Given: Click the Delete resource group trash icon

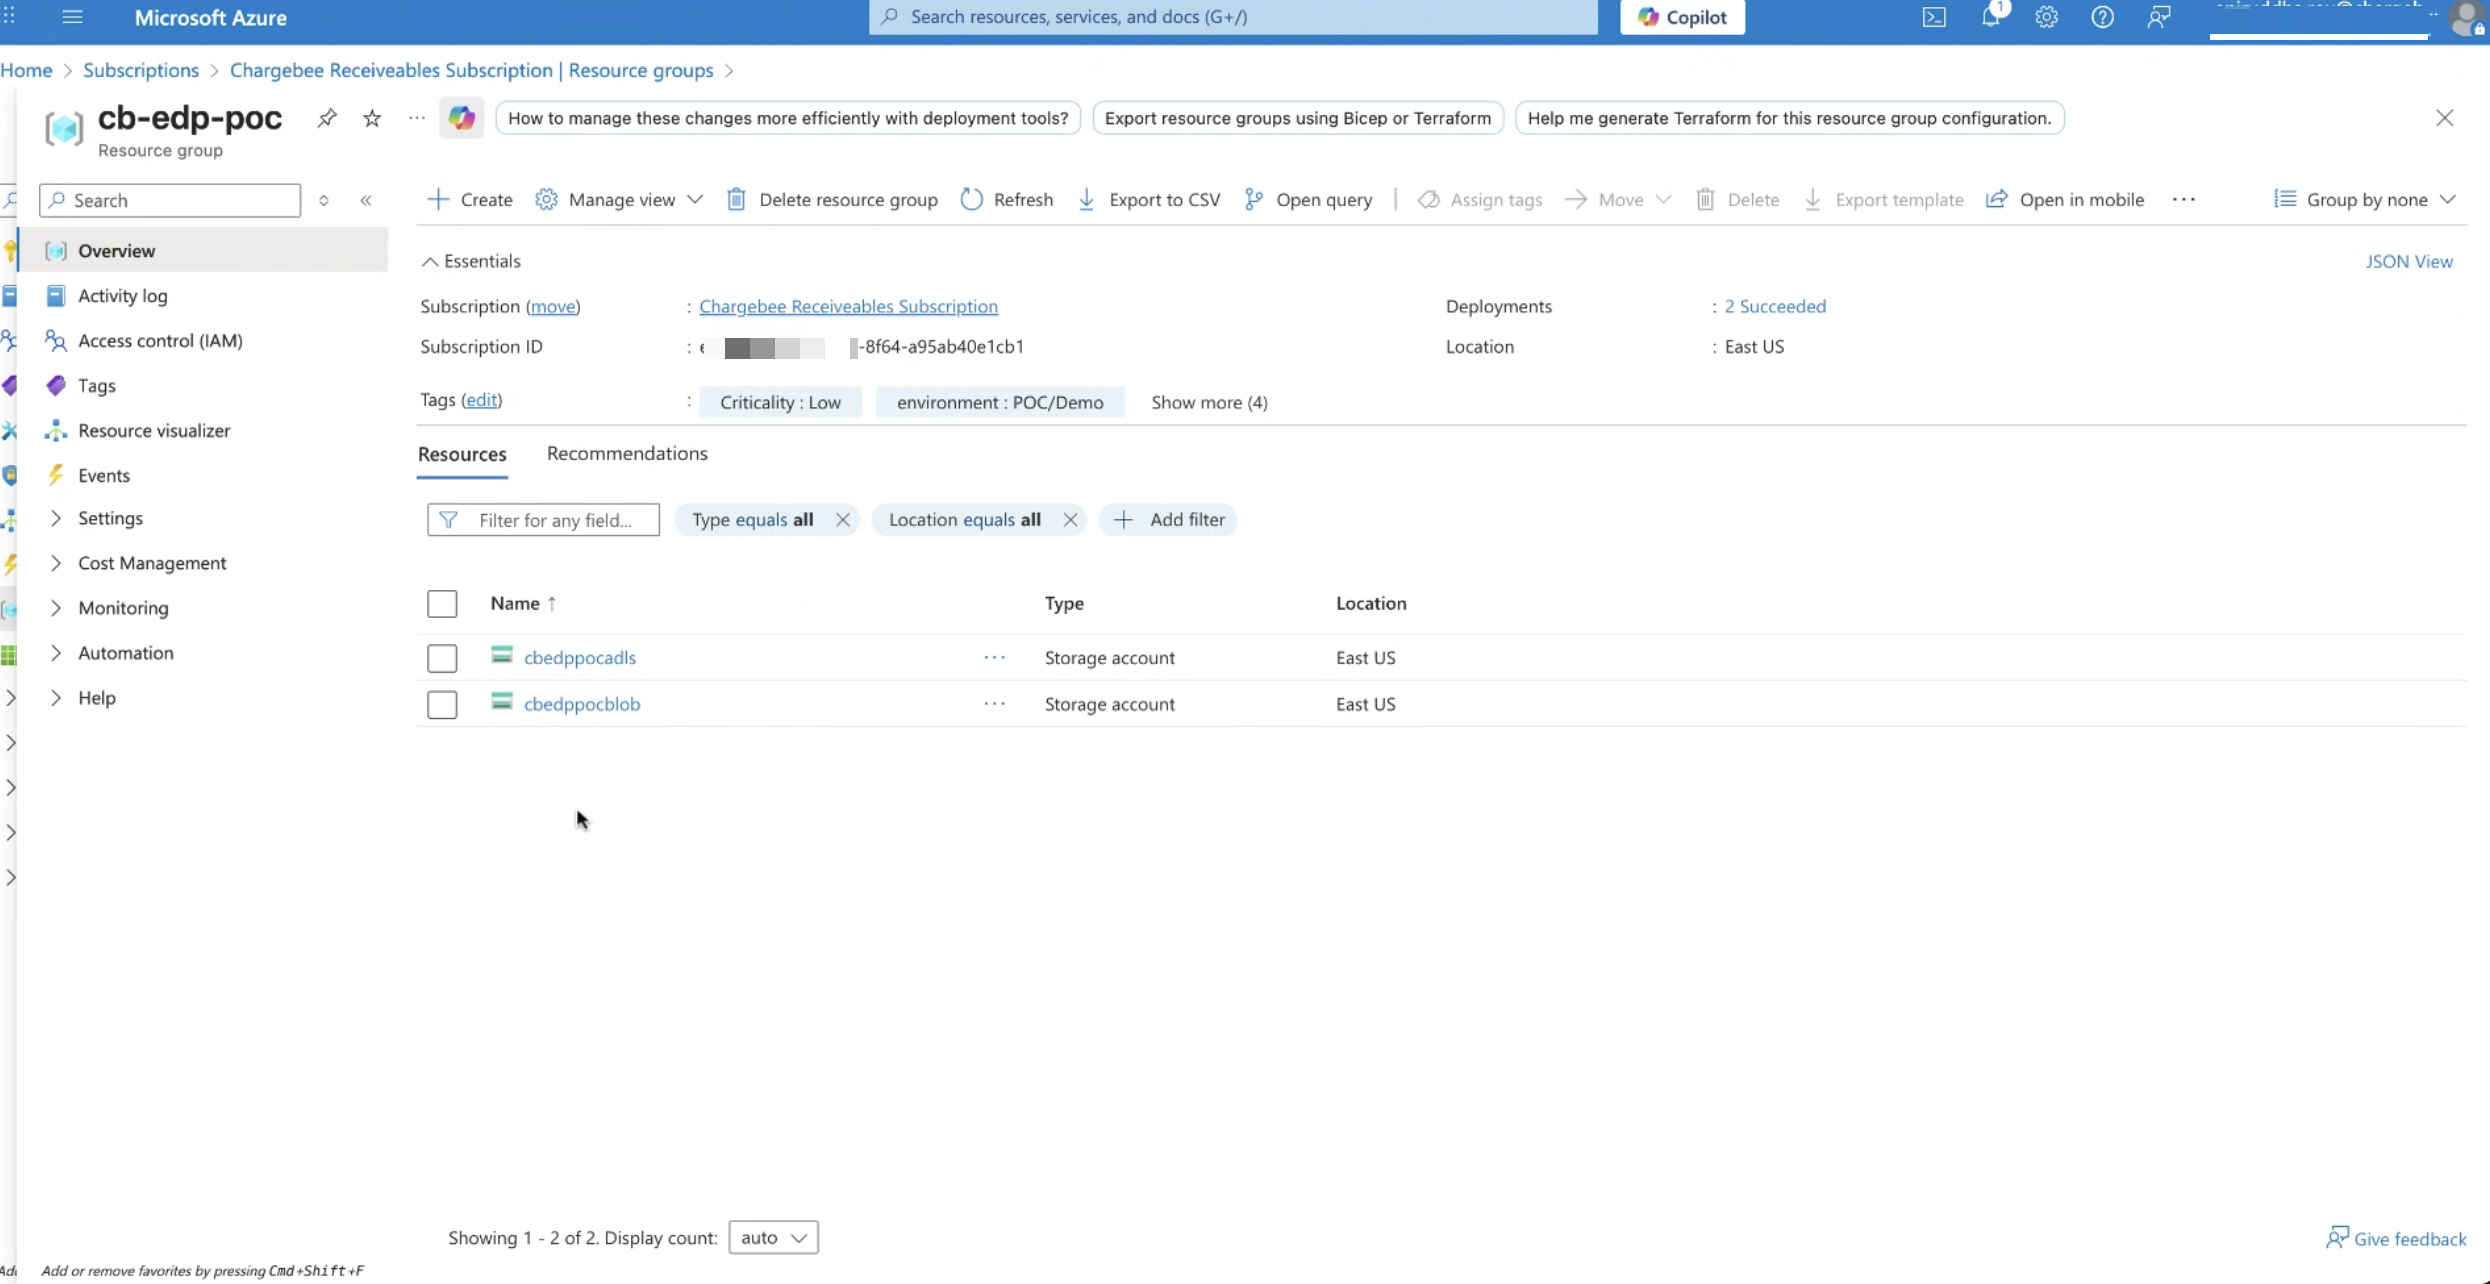Looking at the screenshot, I should pos(736,200).
